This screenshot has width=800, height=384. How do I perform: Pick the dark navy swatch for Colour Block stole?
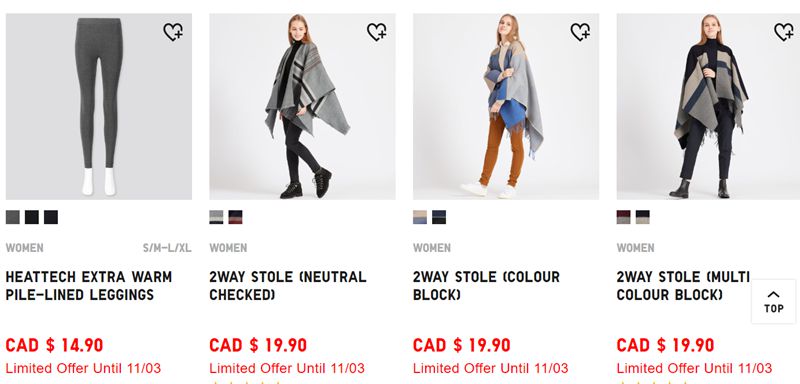439,217
